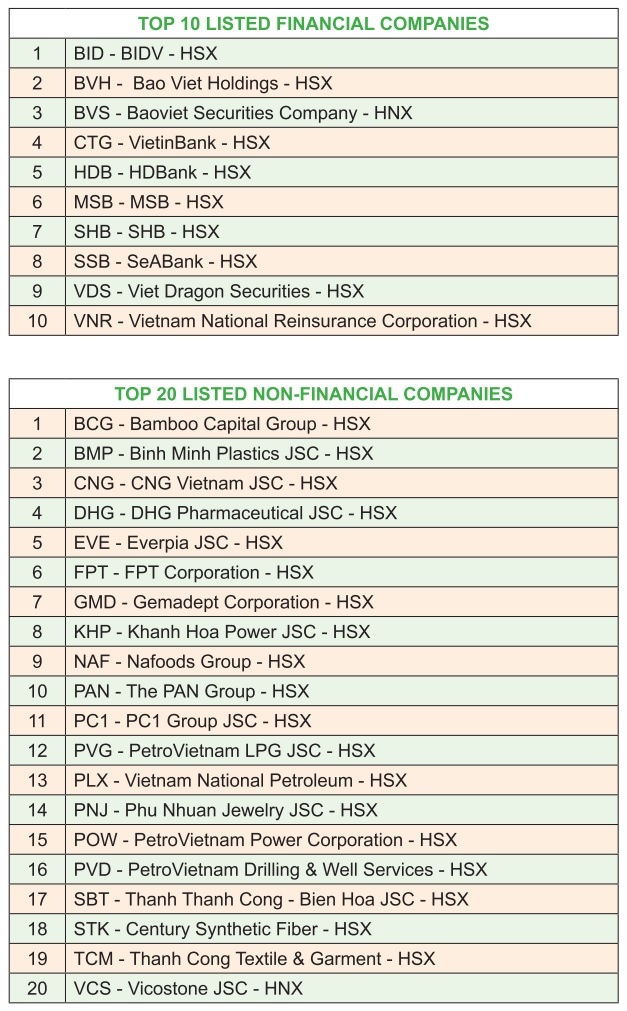Viewport: 627px width, 1011px height.
Task: Click the Viet Dragon Securities entry
Action: (219, 292)
